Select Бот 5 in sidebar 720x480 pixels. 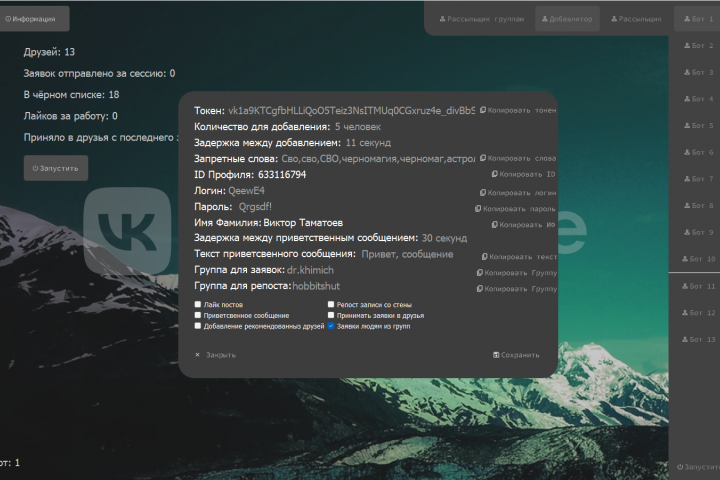click(698, 125)
